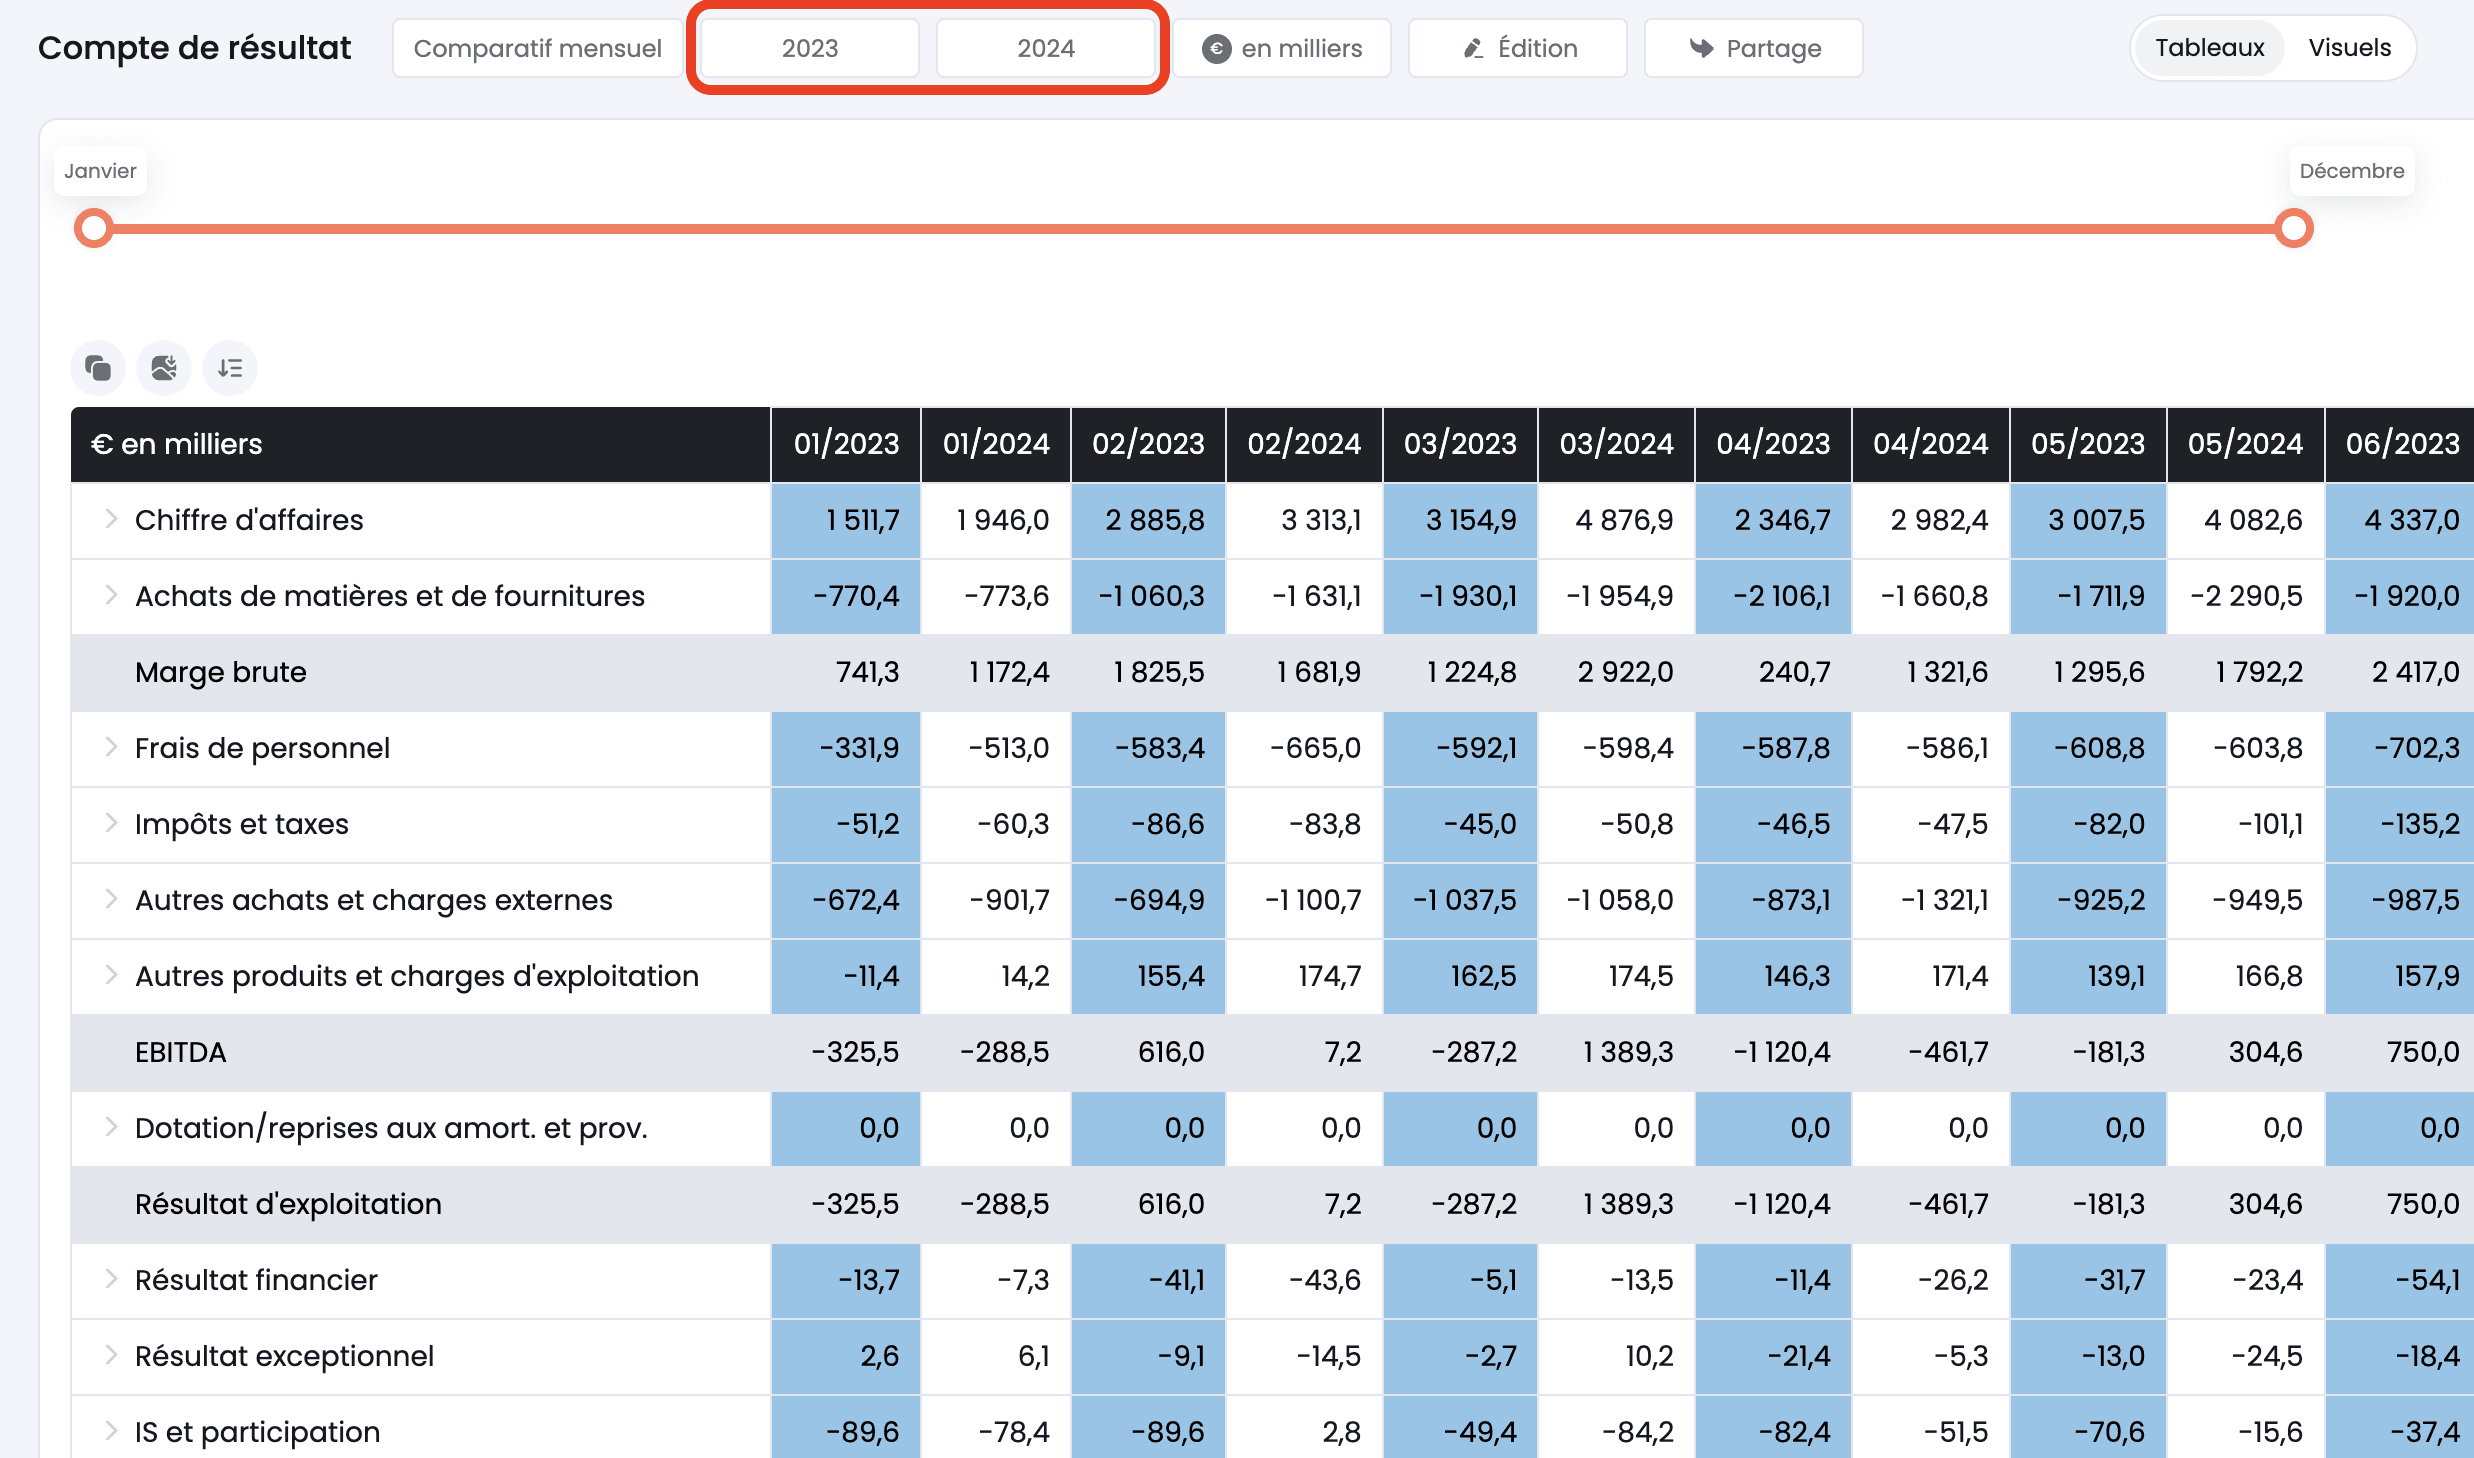Click the Marge brute row label
This screenshot has width=2474, height=1458.
pyautogui.click(x=221, y=672)
